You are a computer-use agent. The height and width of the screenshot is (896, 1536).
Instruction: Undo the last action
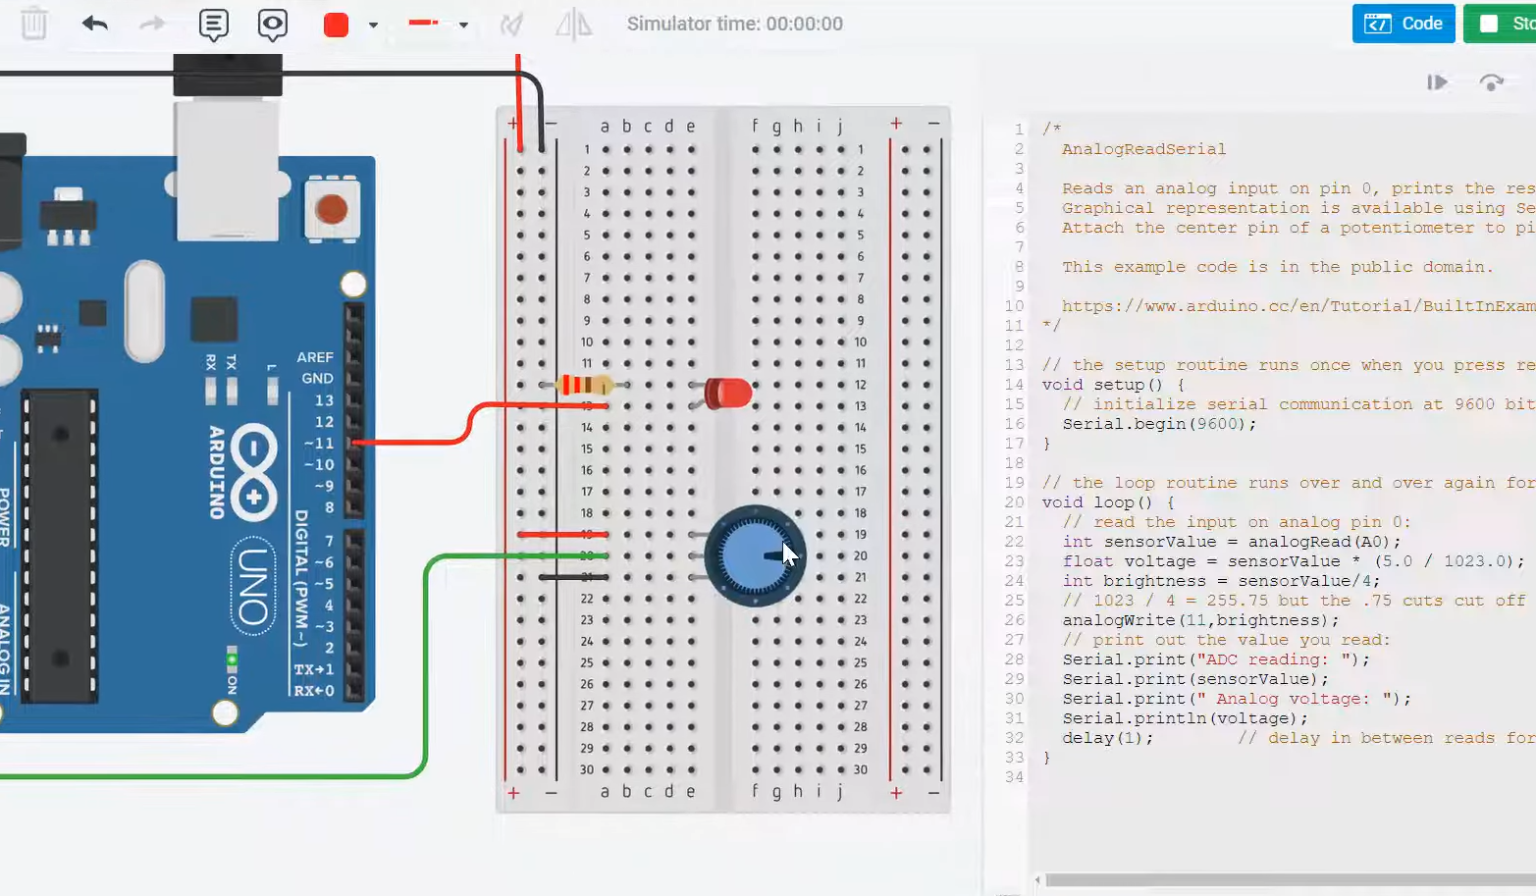pyautogui.click(x=95, y=23)
